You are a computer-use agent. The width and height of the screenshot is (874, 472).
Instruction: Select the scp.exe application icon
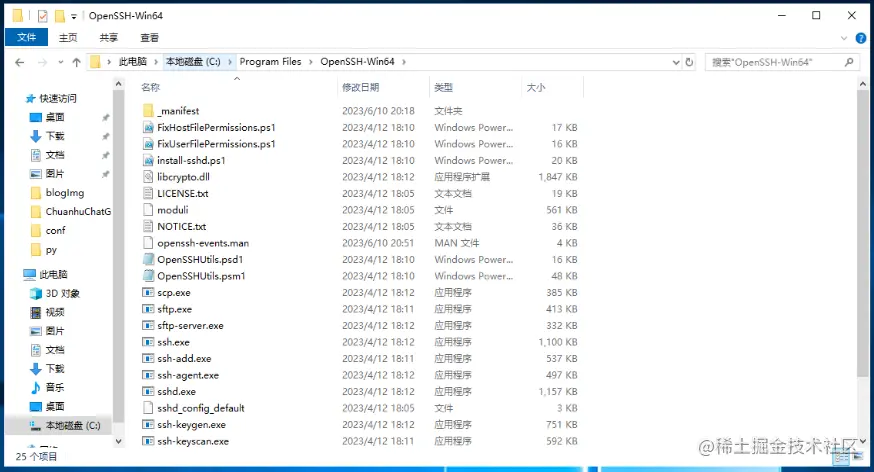pyautogui.click(x=148, y=293)
